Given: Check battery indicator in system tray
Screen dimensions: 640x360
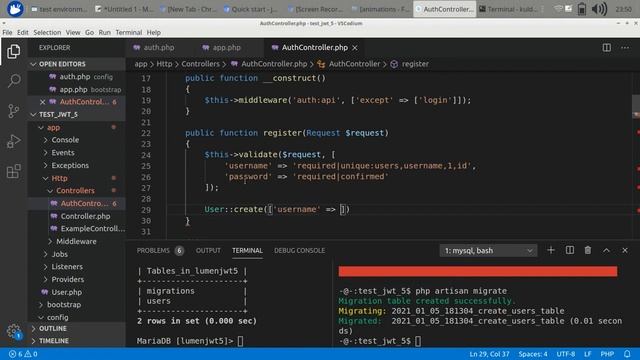Looking at the screenshot, I should [582, 9].
